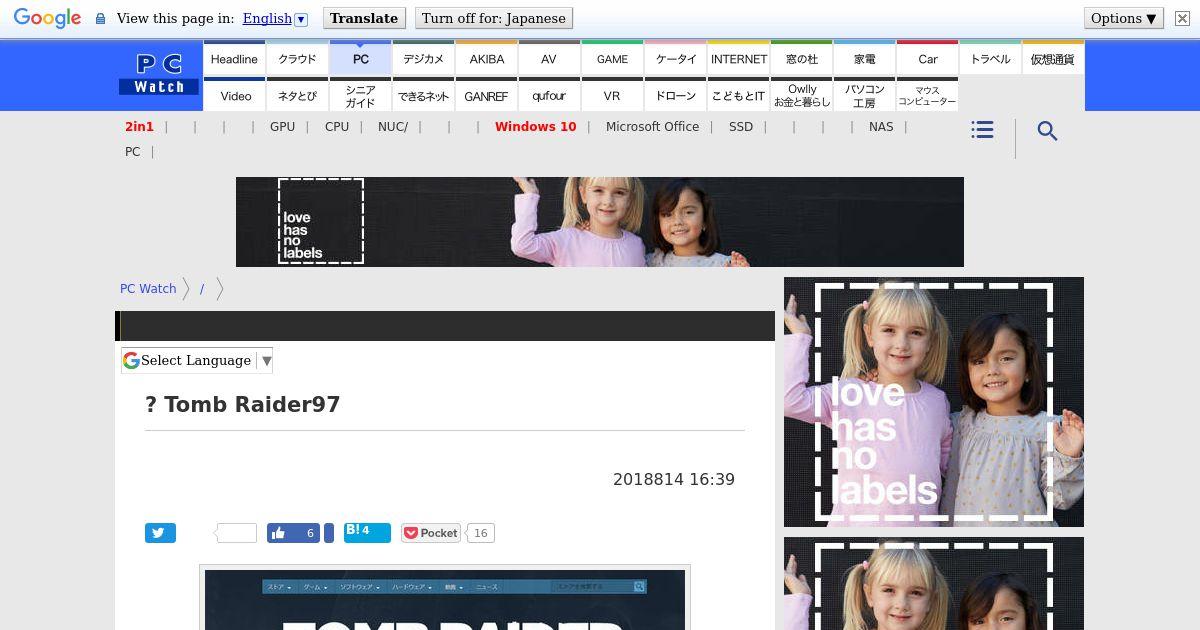The height and width of the screenshot is (630, 1200).
Task: Open the トラベル tab
Action: tap(990, 59)
